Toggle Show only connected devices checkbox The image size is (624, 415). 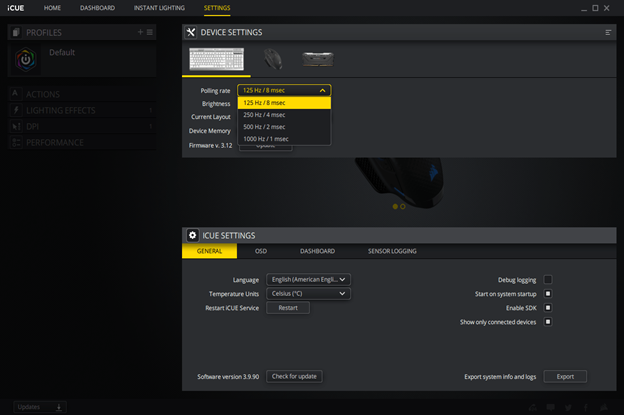[x=548, y=322]
